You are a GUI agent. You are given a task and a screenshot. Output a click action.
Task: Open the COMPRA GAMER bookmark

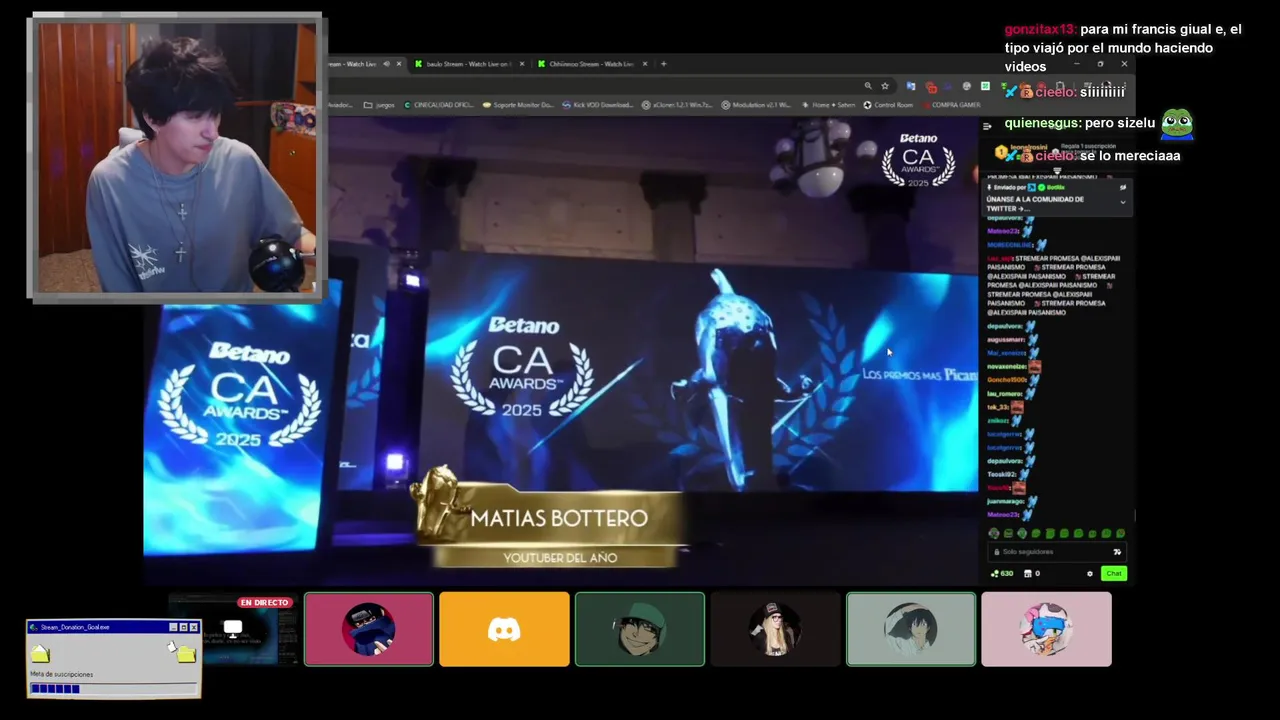click(952, 105)
